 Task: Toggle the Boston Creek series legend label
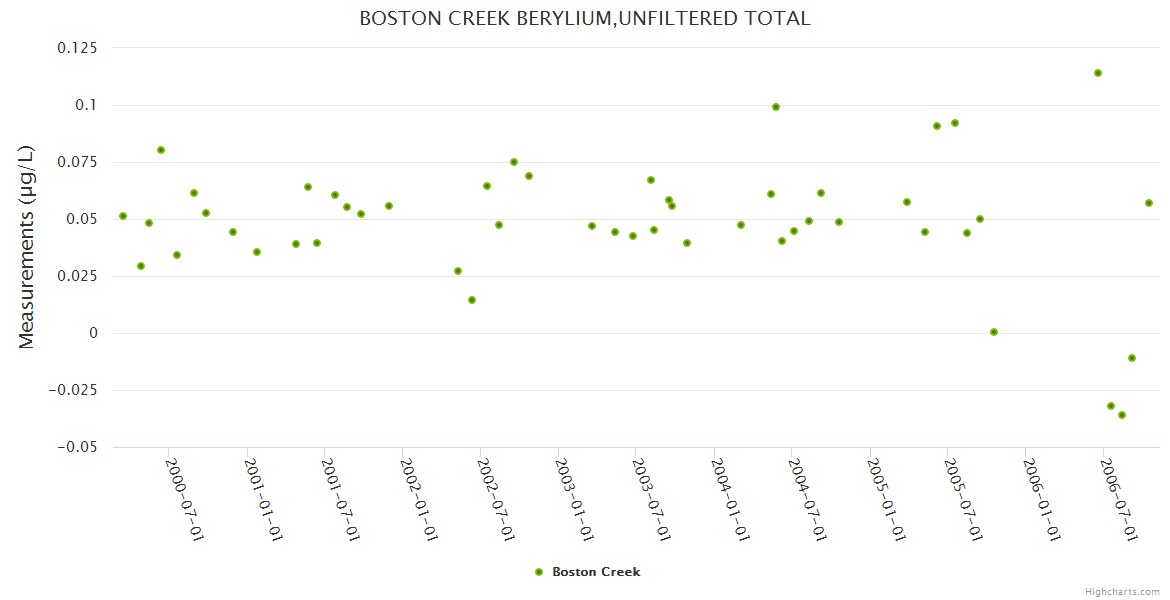(x=596, y=572)
